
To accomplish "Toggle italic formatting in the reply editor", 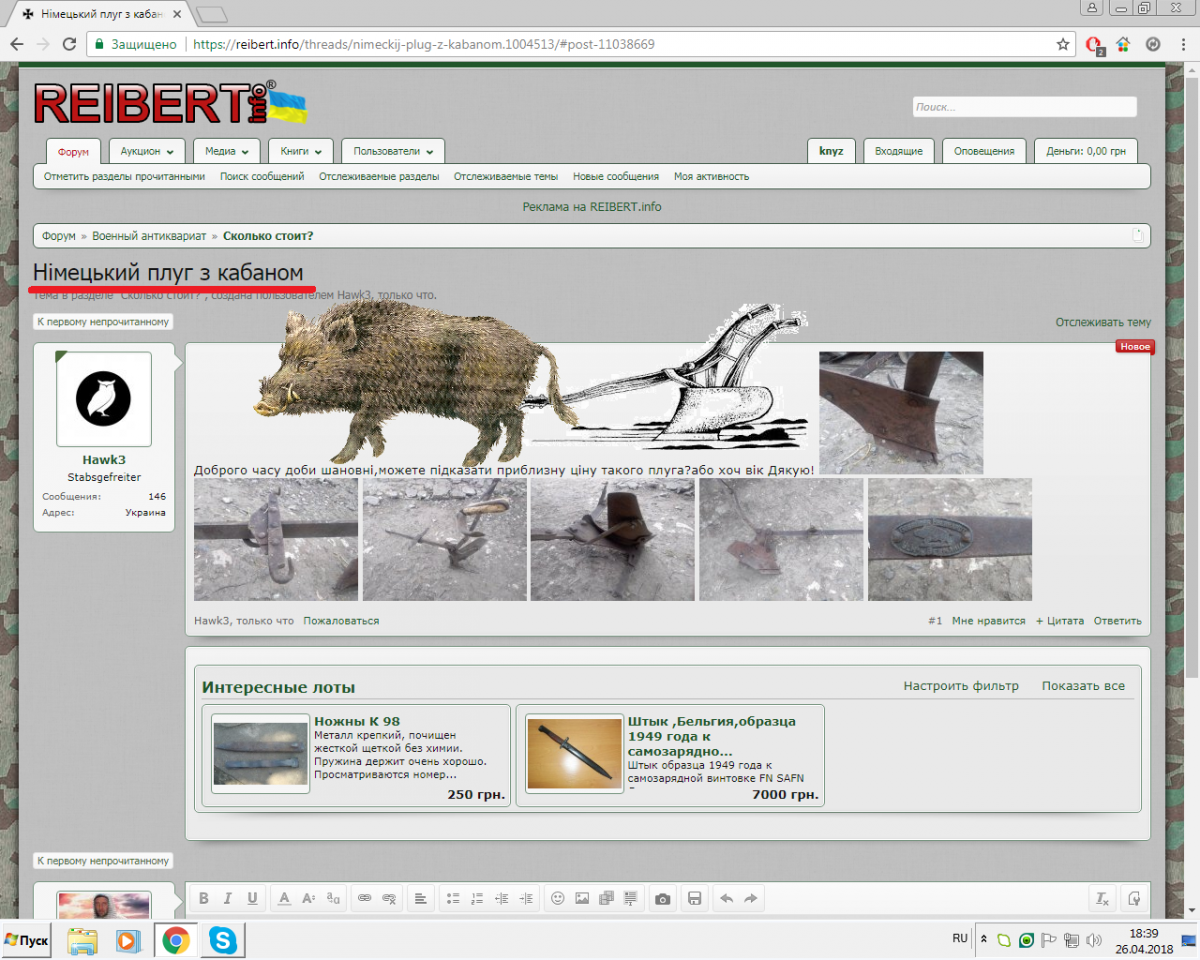I will pos(227,898).
